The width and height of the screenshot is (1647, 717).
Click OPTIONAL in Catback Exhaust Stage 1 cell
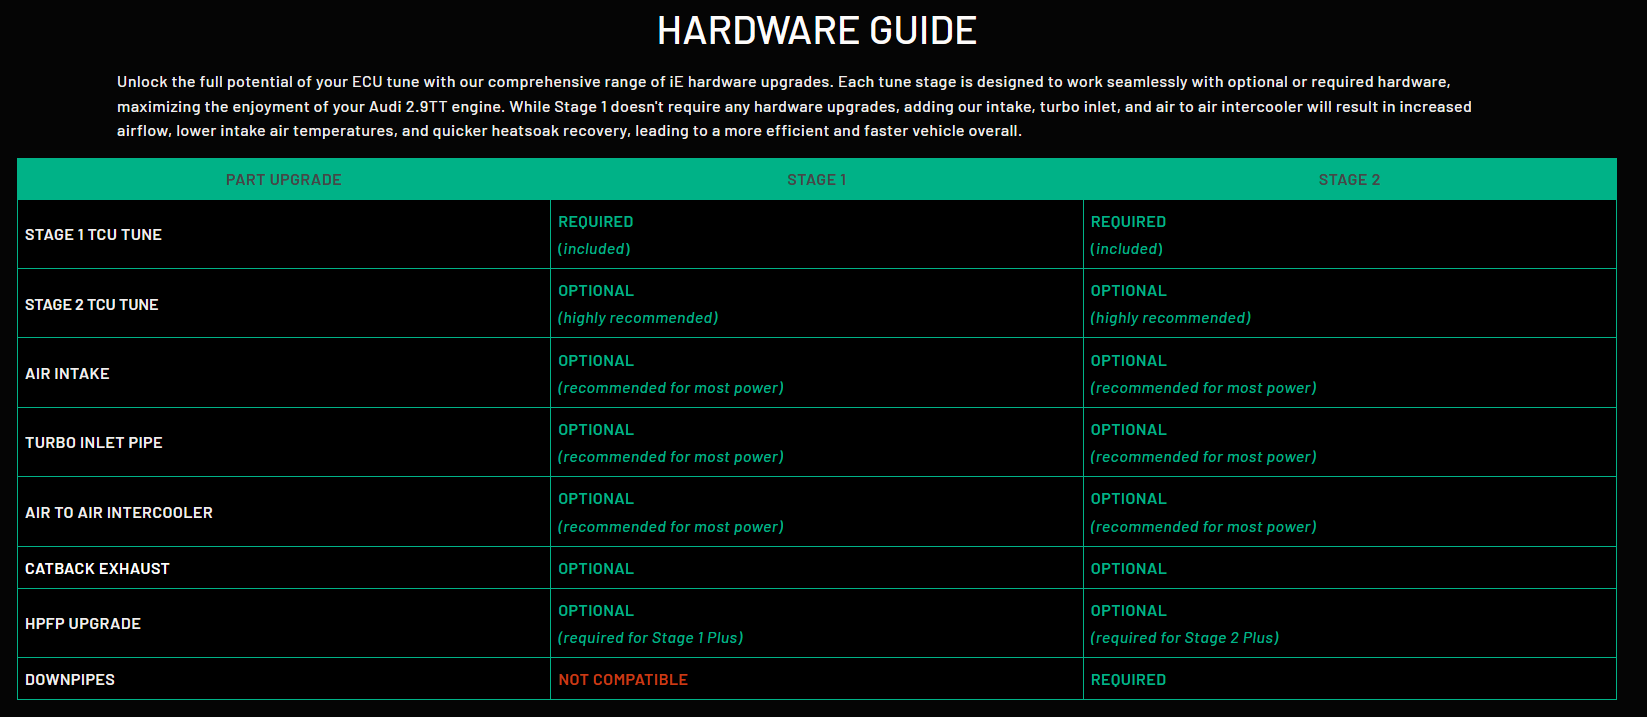(x=596, y=569)
